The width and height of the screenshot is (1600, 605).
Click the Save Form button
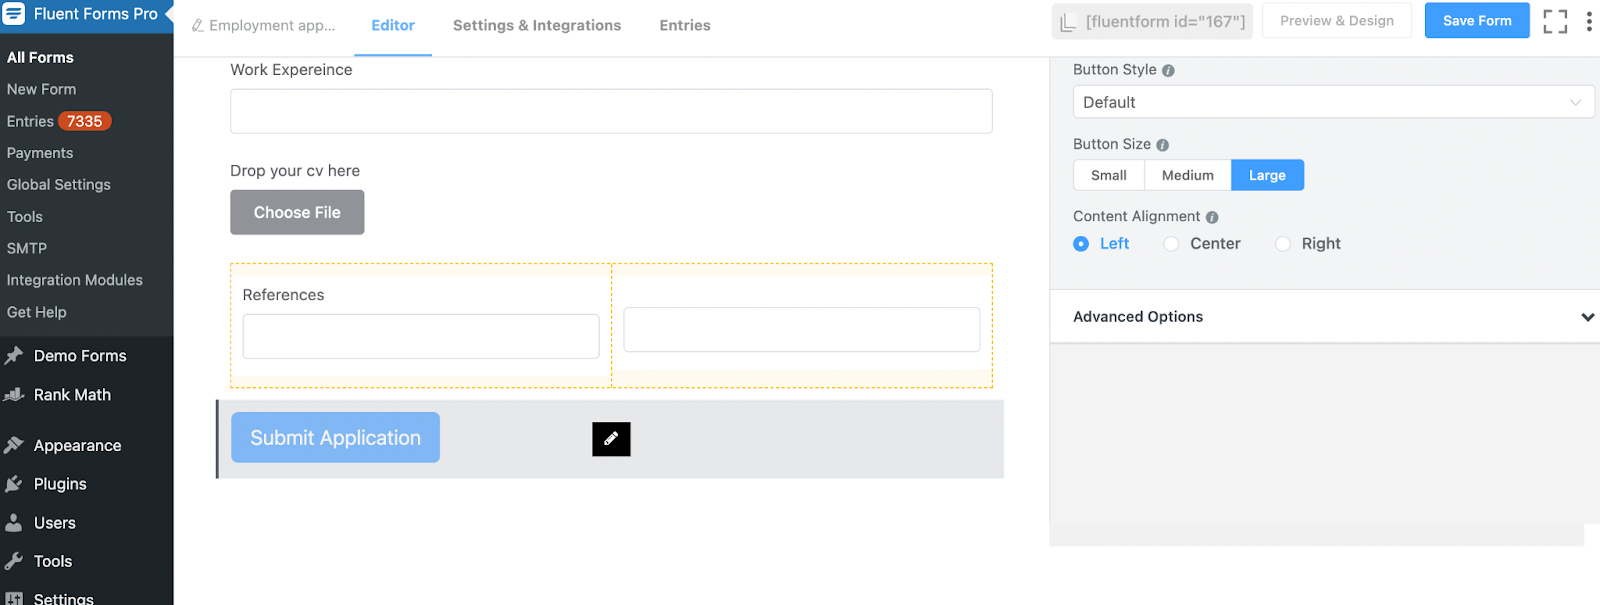pyautogui.click(x=1477, y=21)
